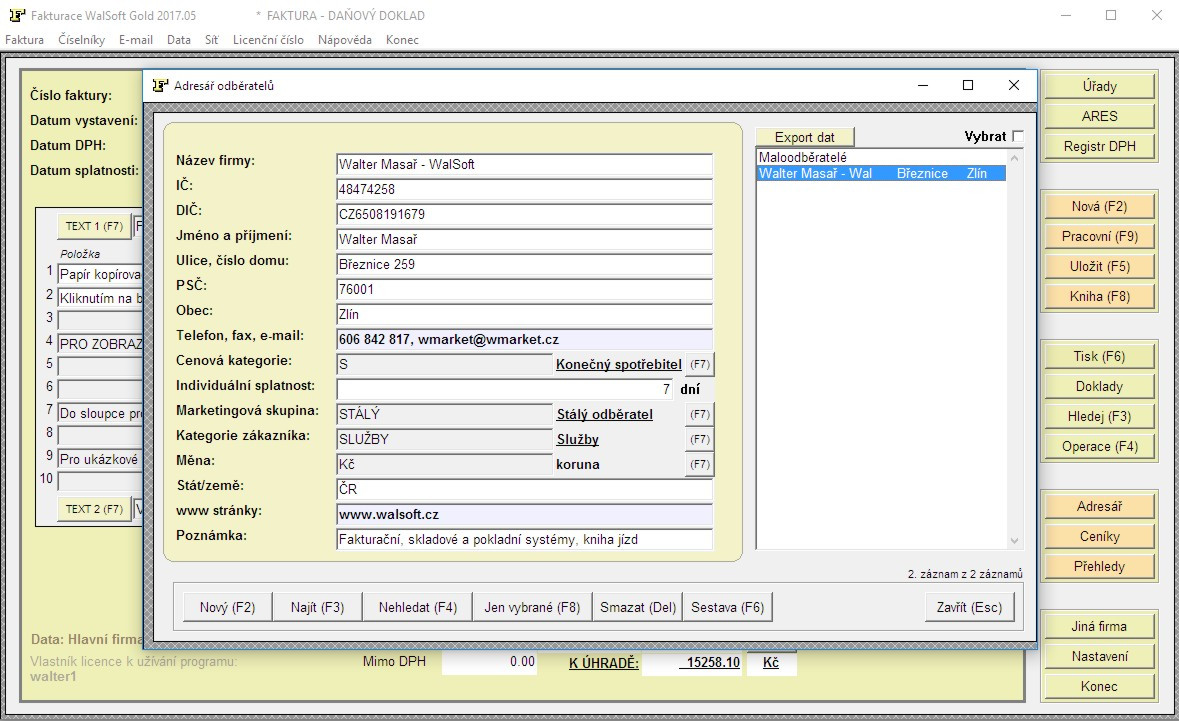This screenshot has height=721, width=1179.
Task: Click the Konec menu item
Action: pos(402,40)
